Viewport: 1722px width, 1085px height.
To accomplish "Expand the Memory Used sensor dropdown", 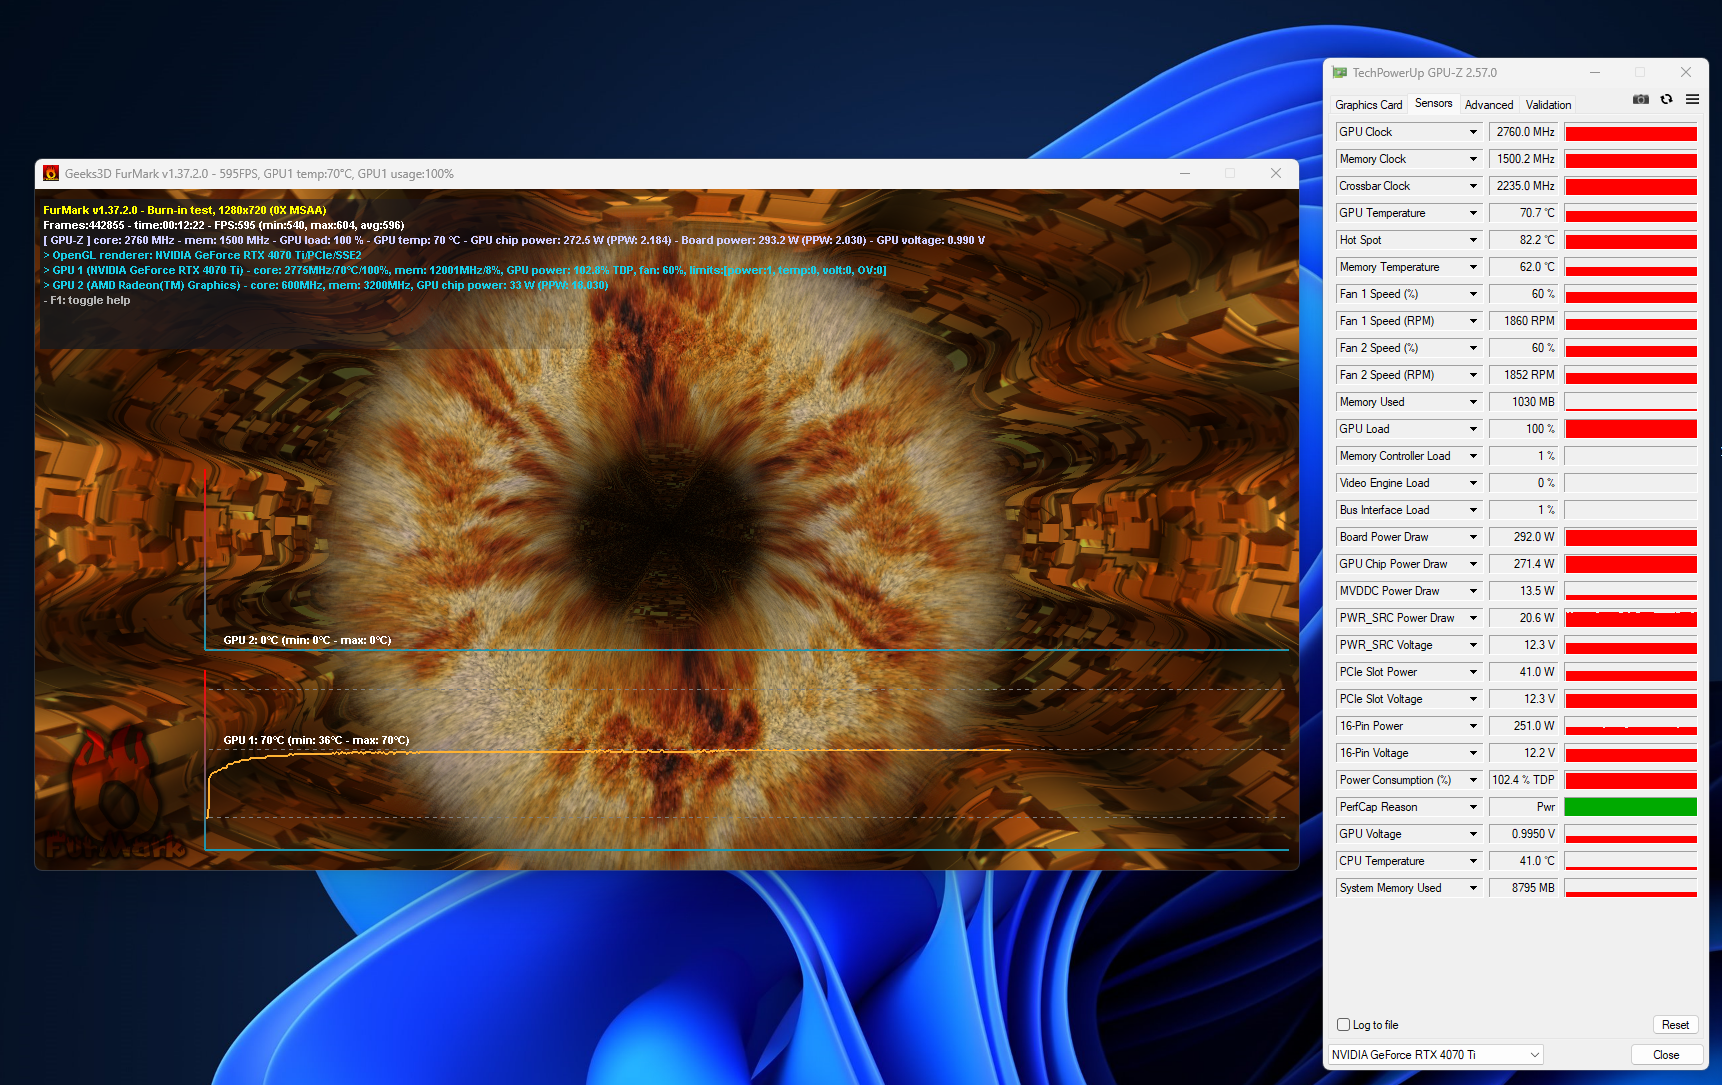I will (x=1473, y=402).
